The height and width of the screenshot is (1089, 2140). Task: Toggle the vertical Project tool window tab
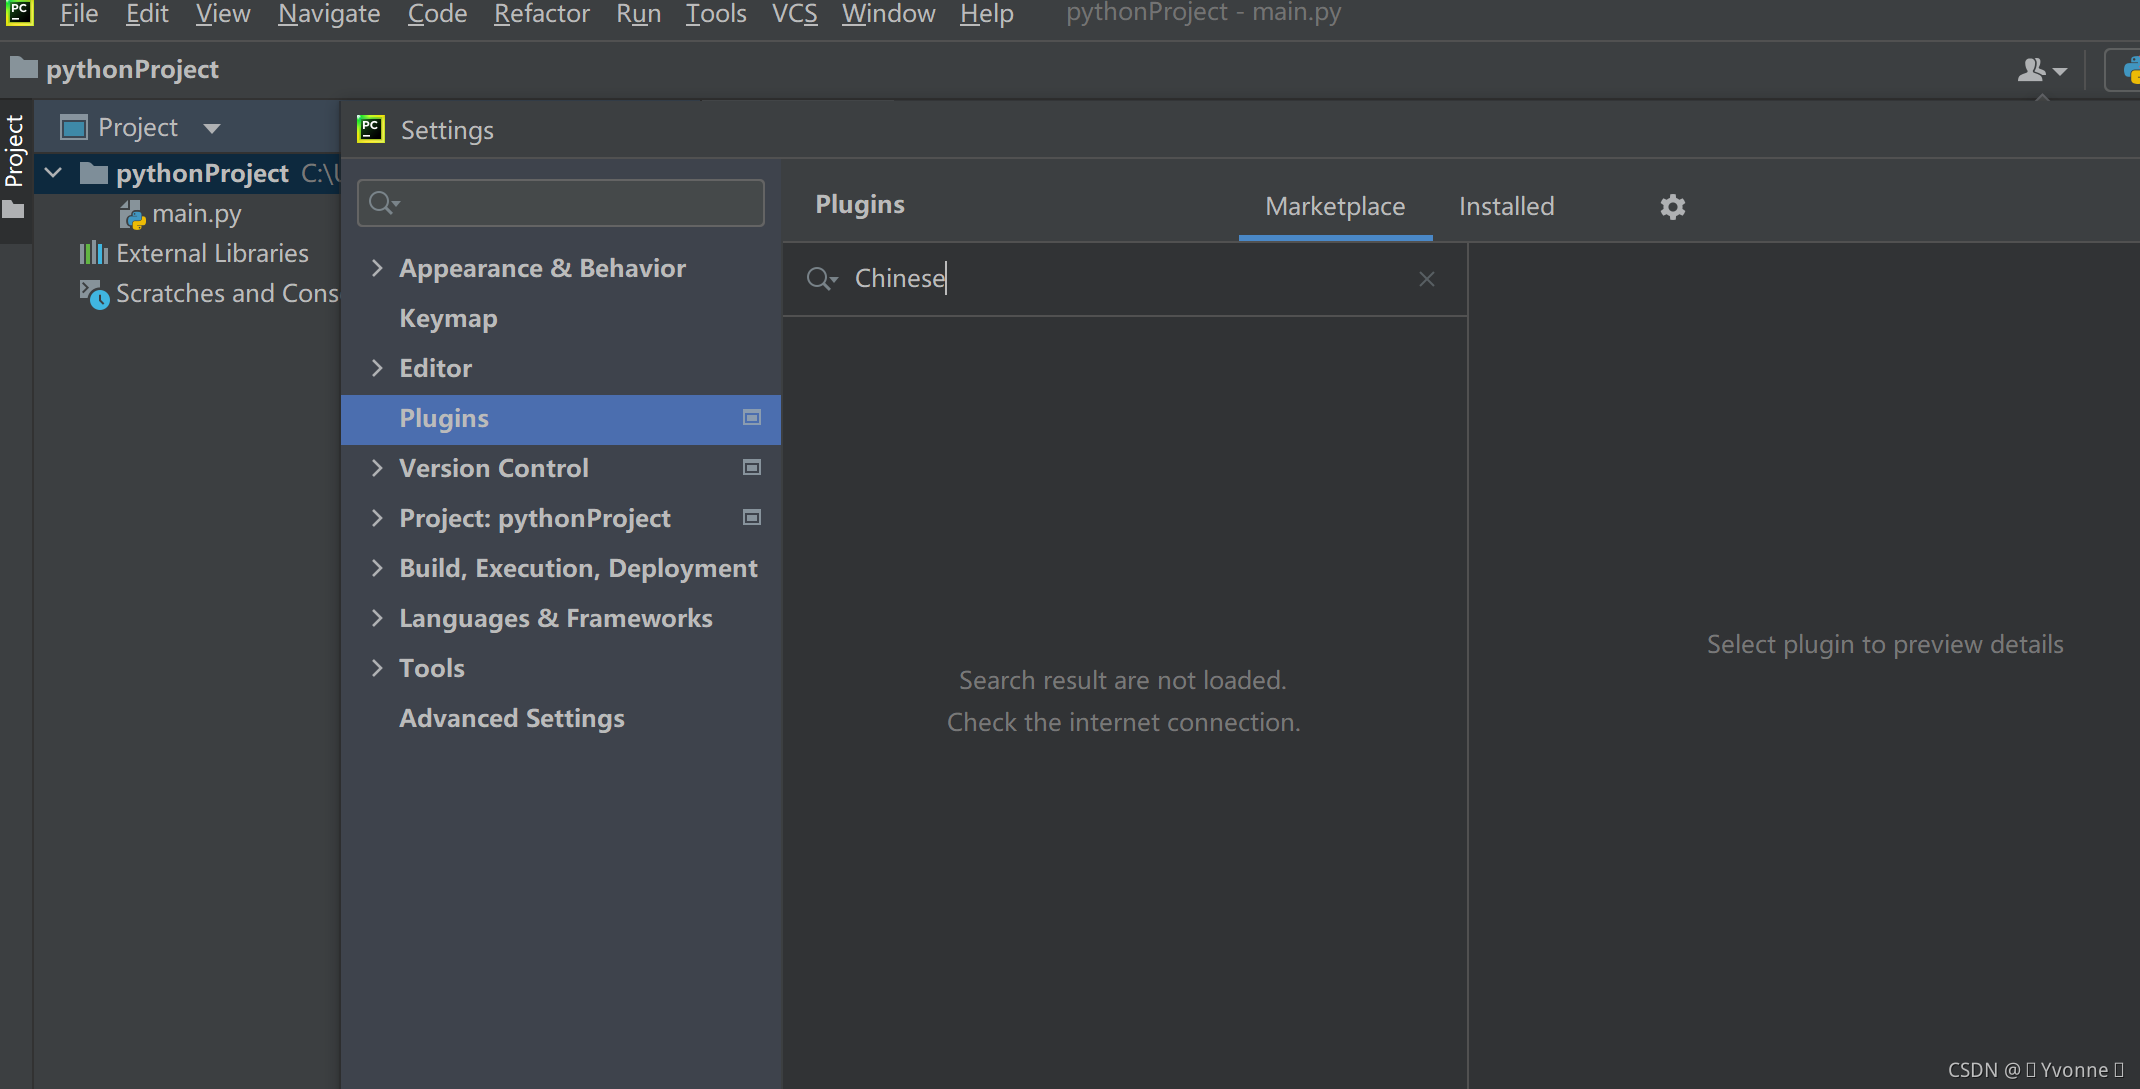tap(14, 150)
